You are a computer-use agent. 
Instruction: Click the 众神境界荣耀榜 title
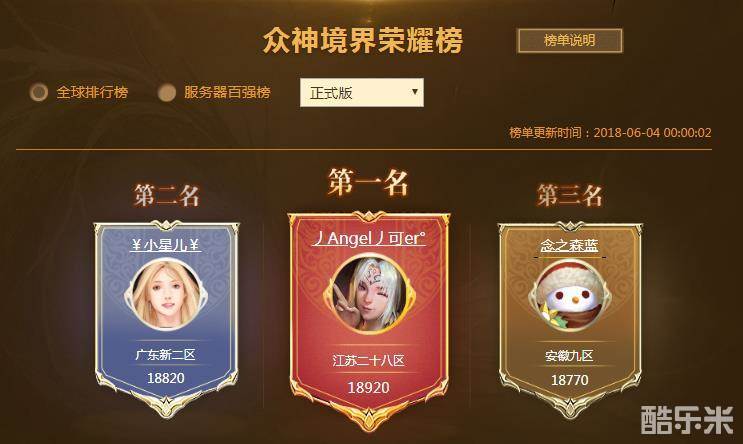[362, 41]
